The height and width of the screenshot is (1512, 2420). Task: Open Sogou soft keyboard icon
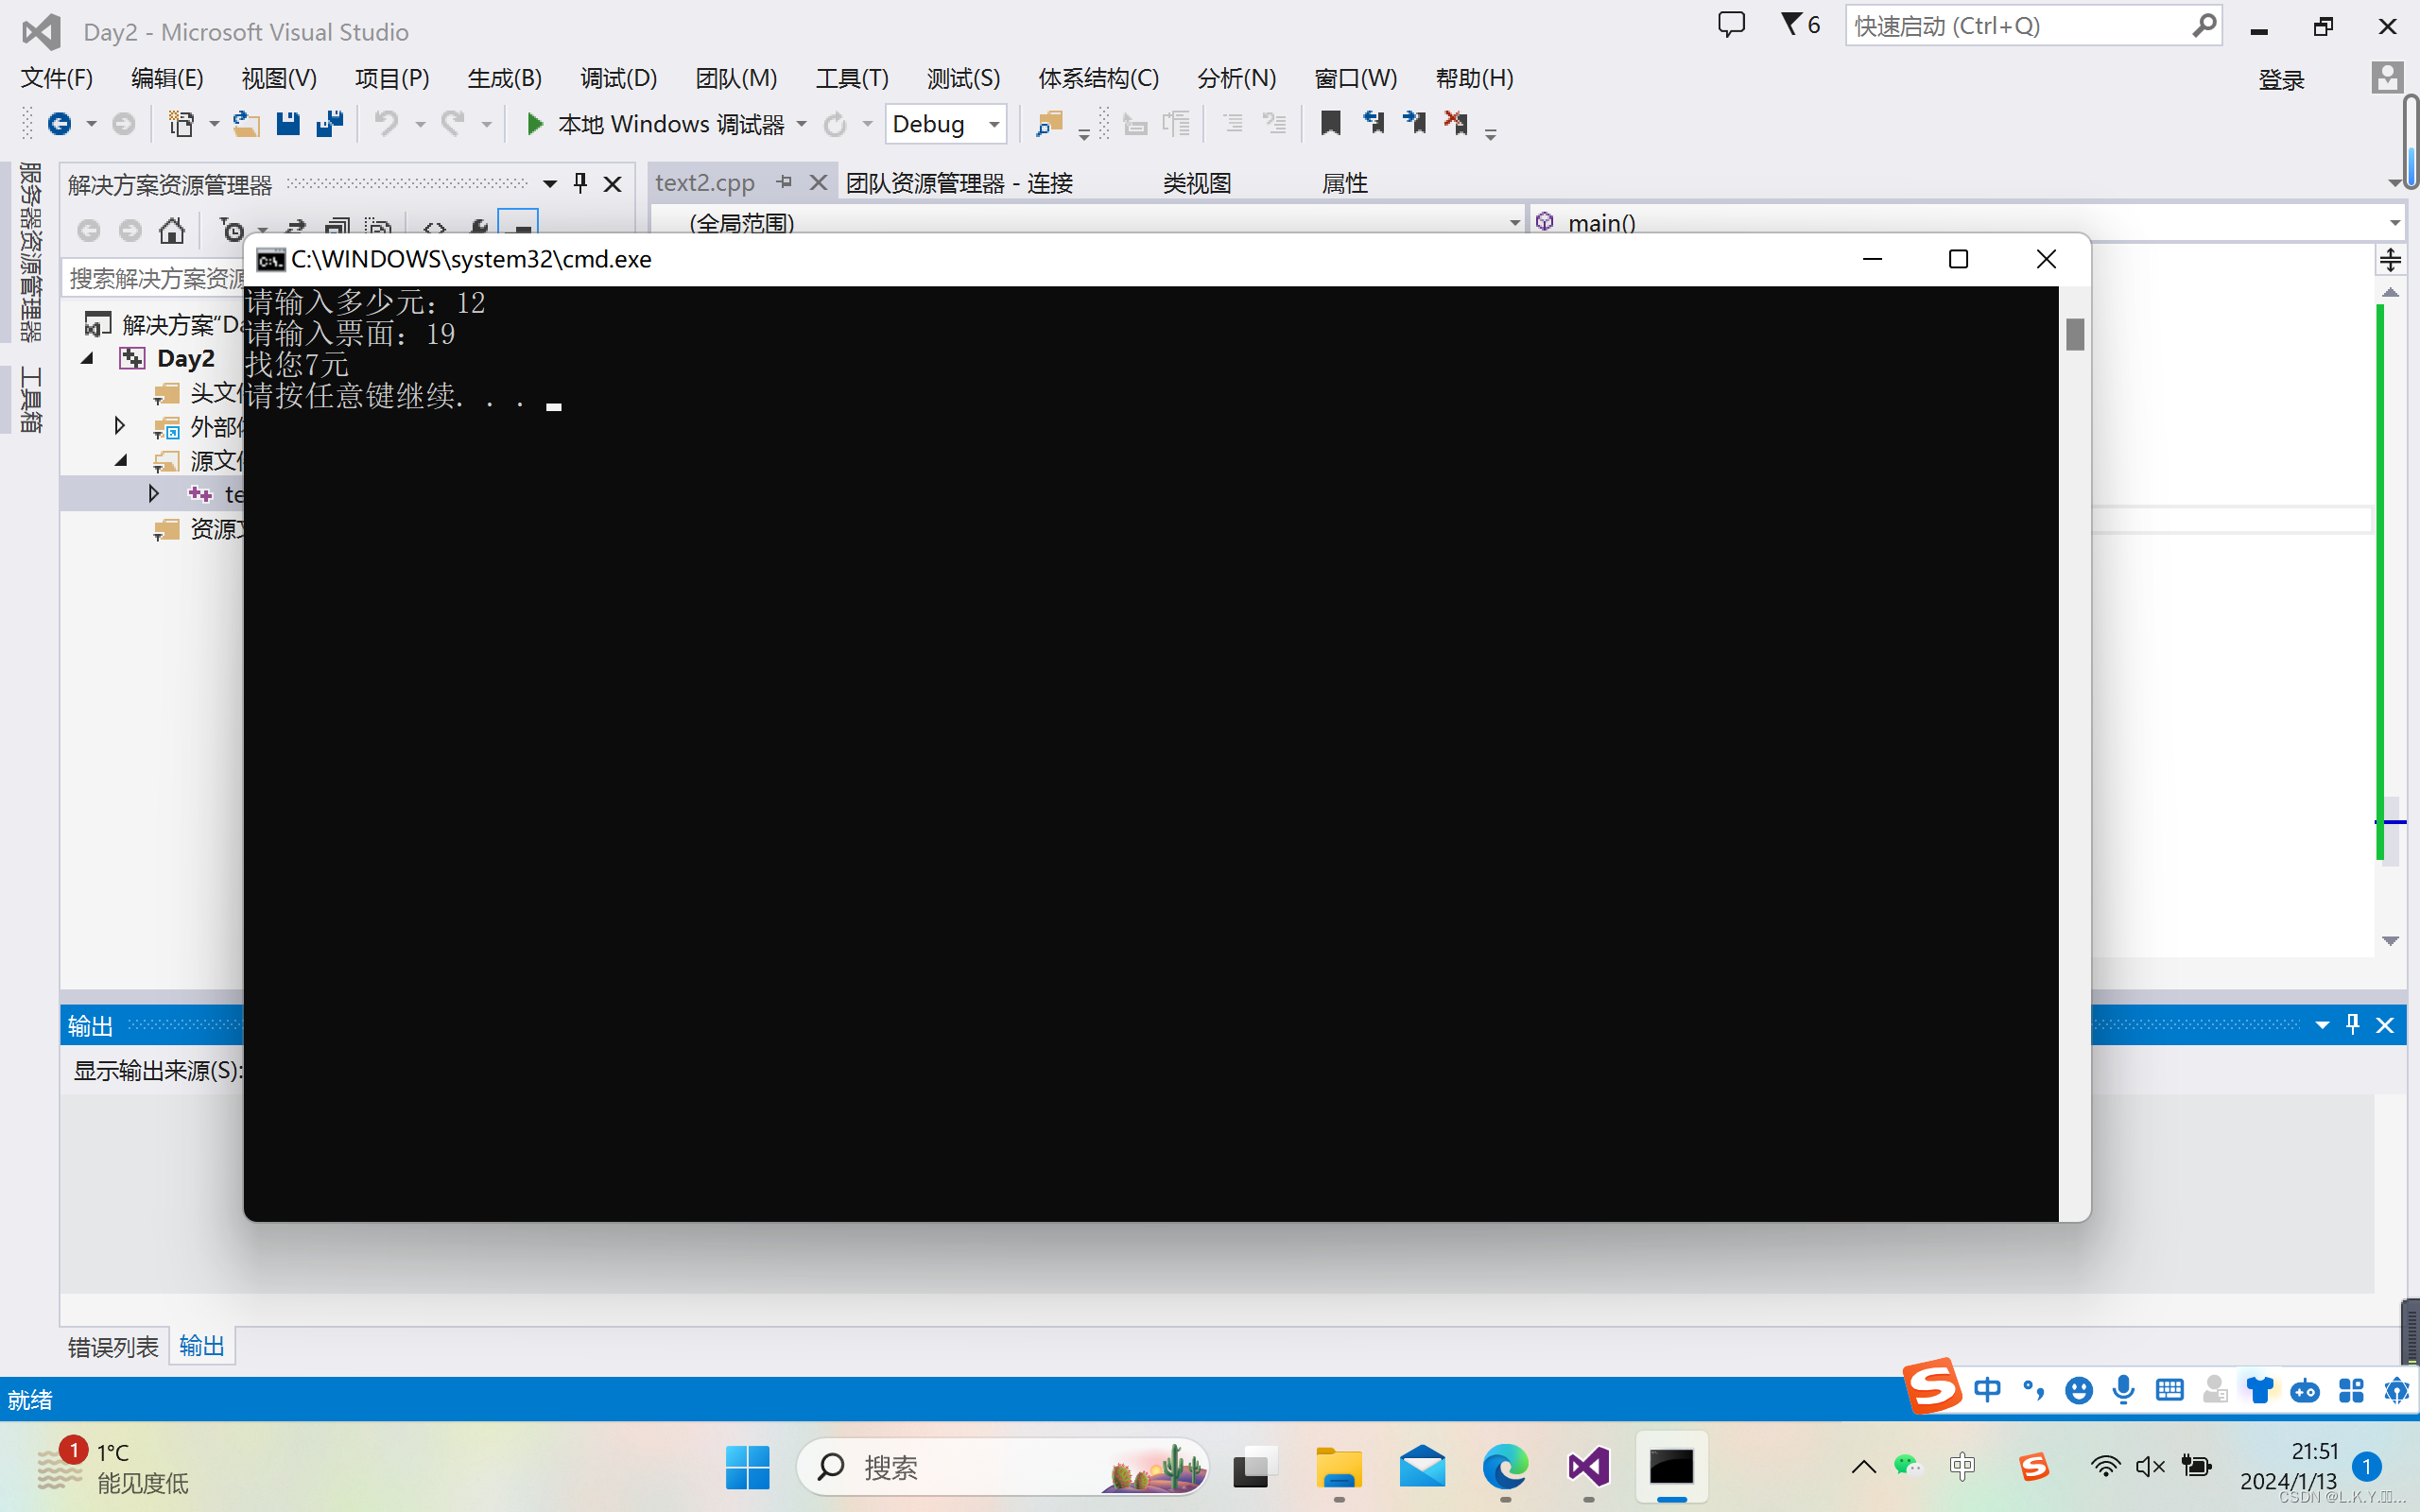click(x=2169, y=1390)
